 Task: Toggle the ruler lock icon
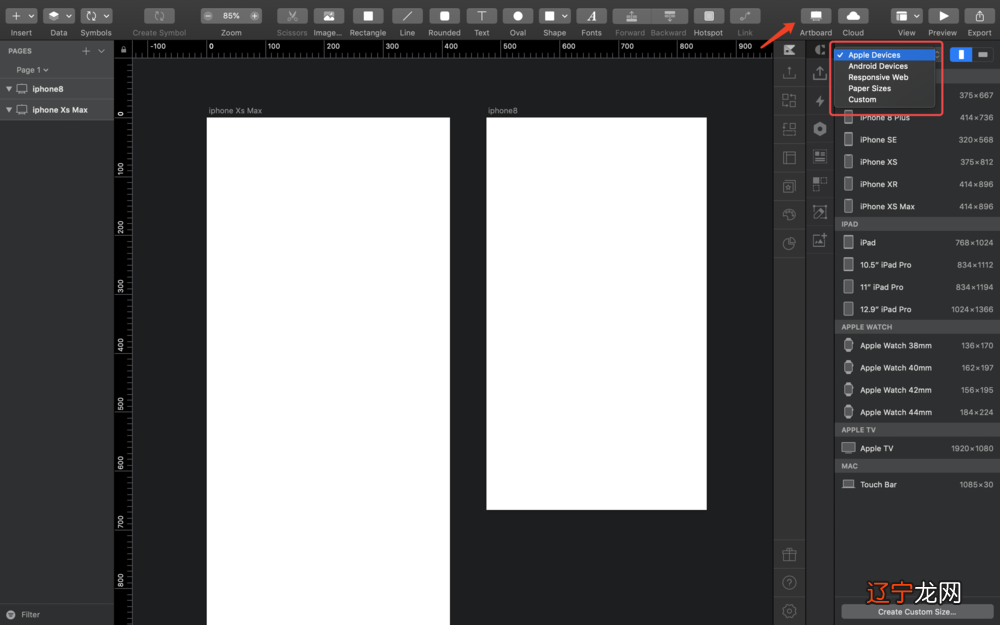point(123,49)
